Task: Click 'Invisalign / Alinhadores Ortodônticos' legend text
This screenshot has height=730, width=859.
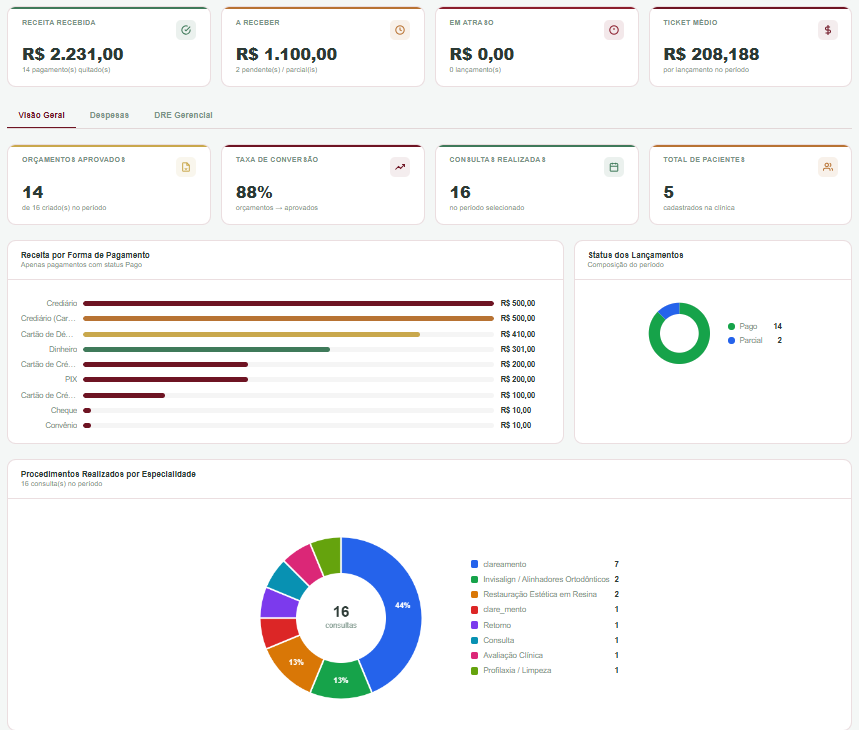Action: point(546,579)
